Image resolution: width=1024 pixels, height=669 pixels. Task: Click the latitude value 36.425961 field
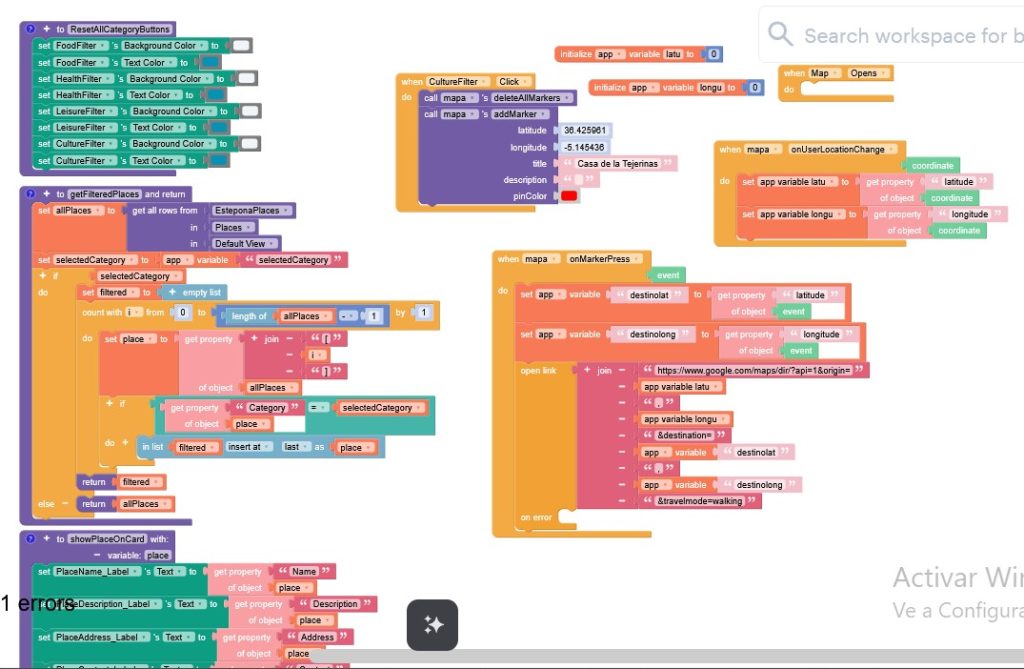(x=585, y=131)
